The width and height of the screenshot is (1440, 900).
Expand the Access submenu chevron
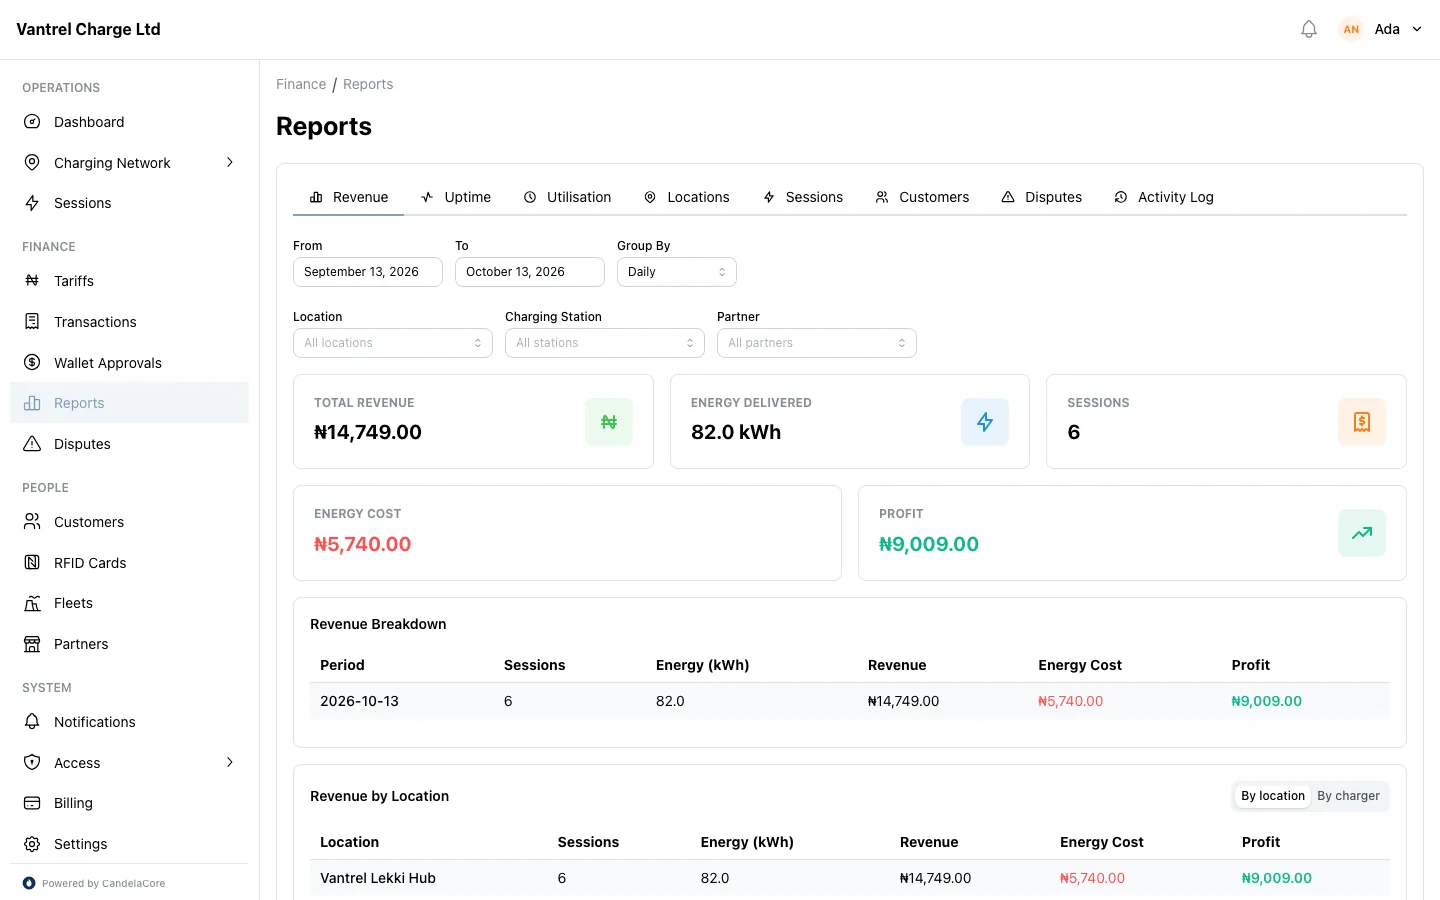pos(230,762)
